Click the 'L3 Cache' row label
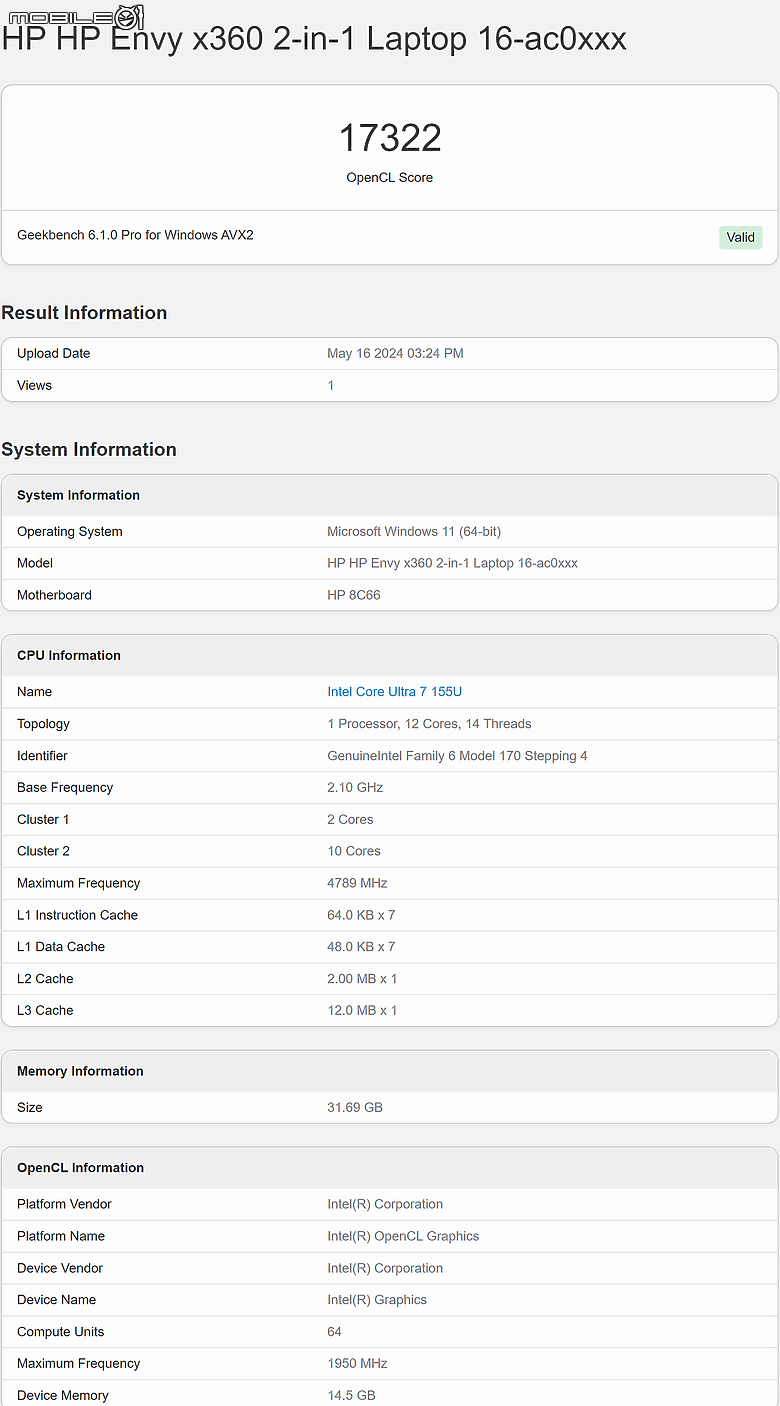The width and height of the screenshot is (780, 1406). [x=45, y=1012]
